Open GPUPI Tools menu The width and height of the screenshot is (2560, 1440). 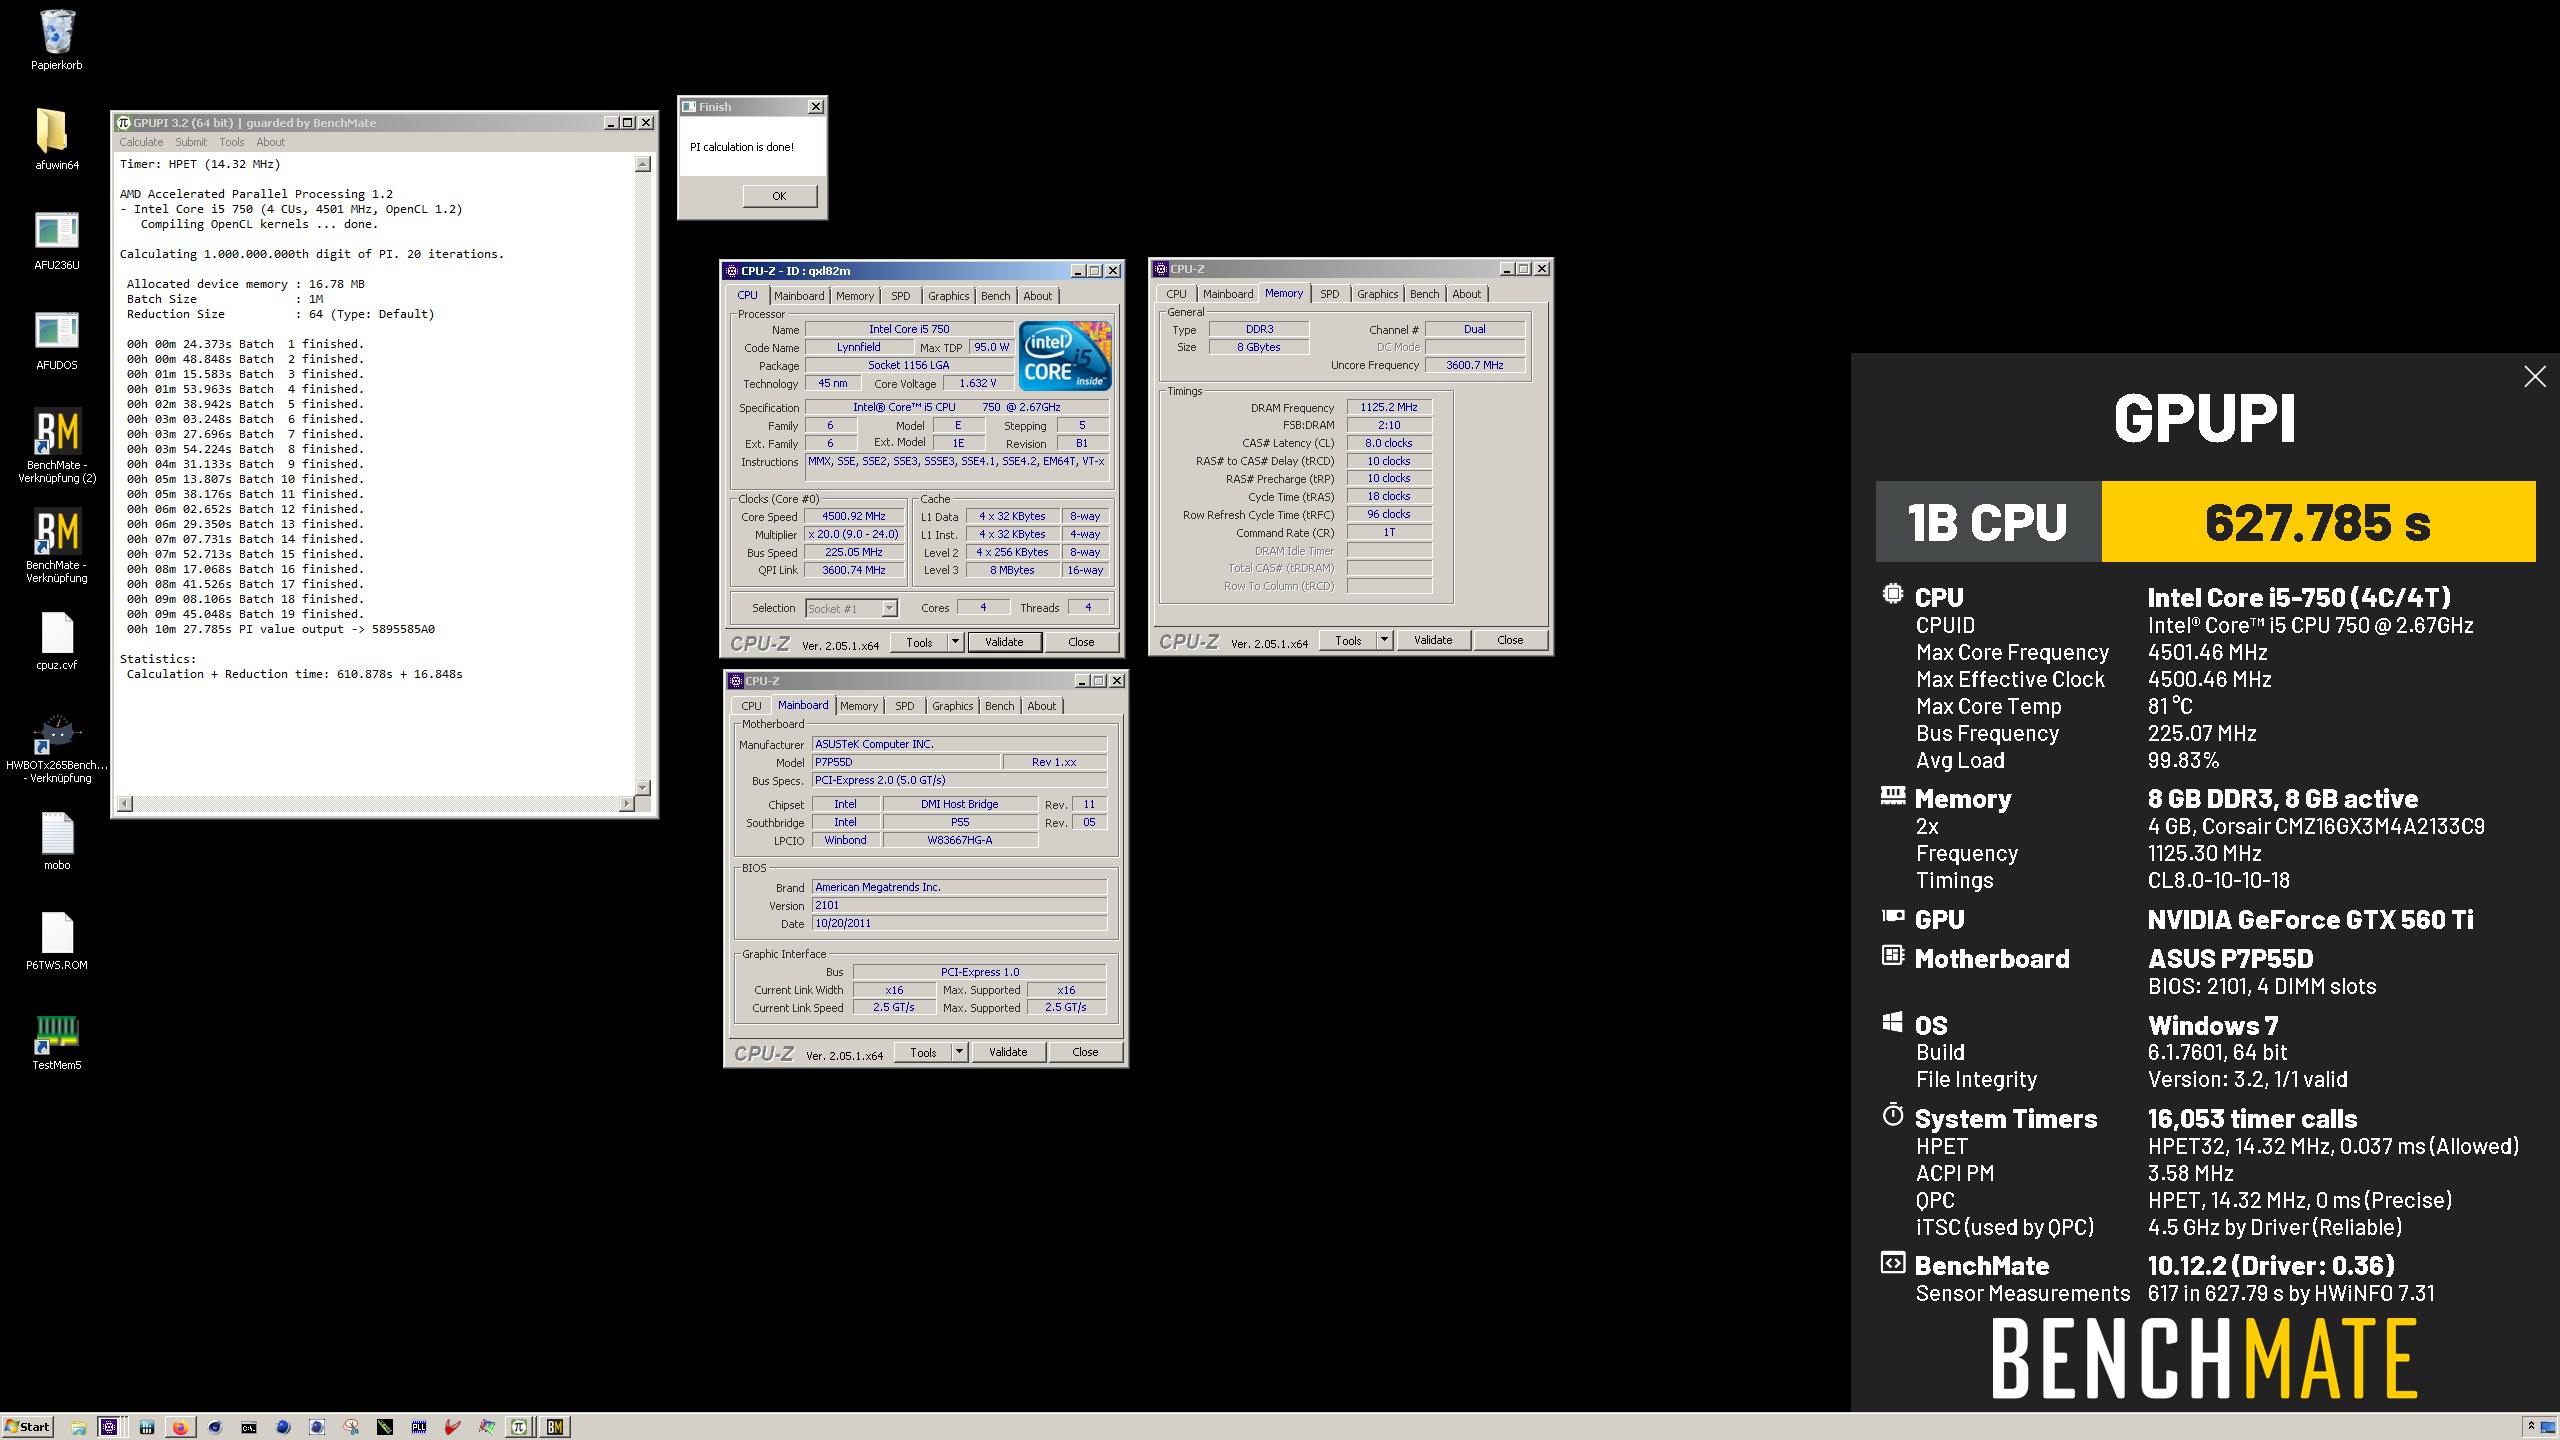click(232, 142)
